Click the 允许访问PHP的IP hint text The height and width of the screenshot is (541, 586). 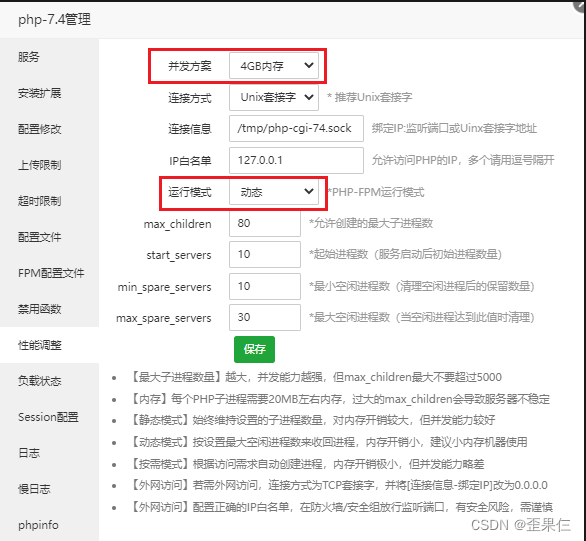[463, 160]
